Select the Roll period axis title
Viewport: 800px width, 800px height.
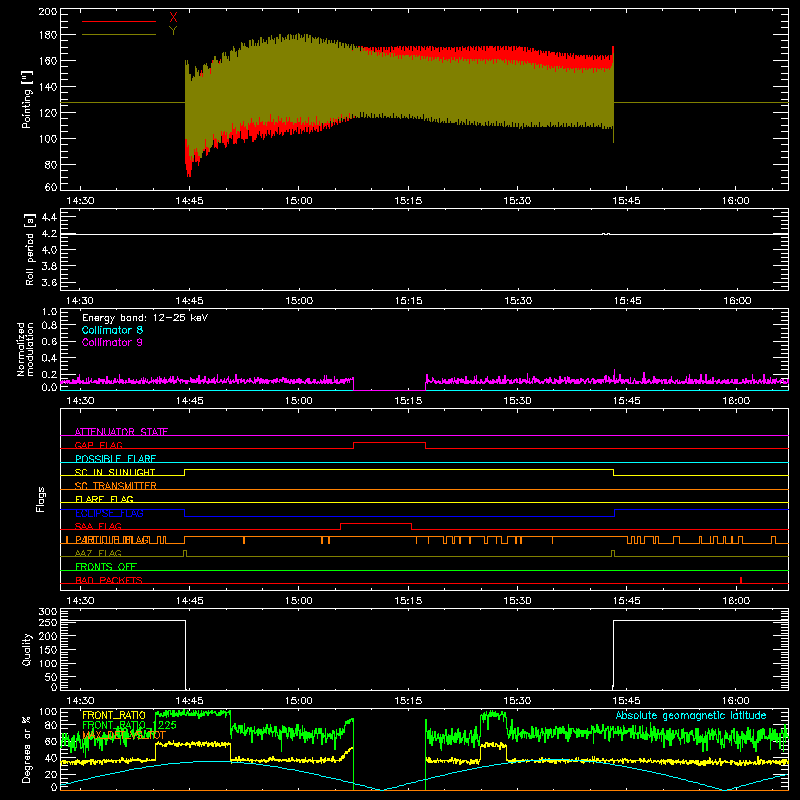pyautogui.click(x=30, y=249)
